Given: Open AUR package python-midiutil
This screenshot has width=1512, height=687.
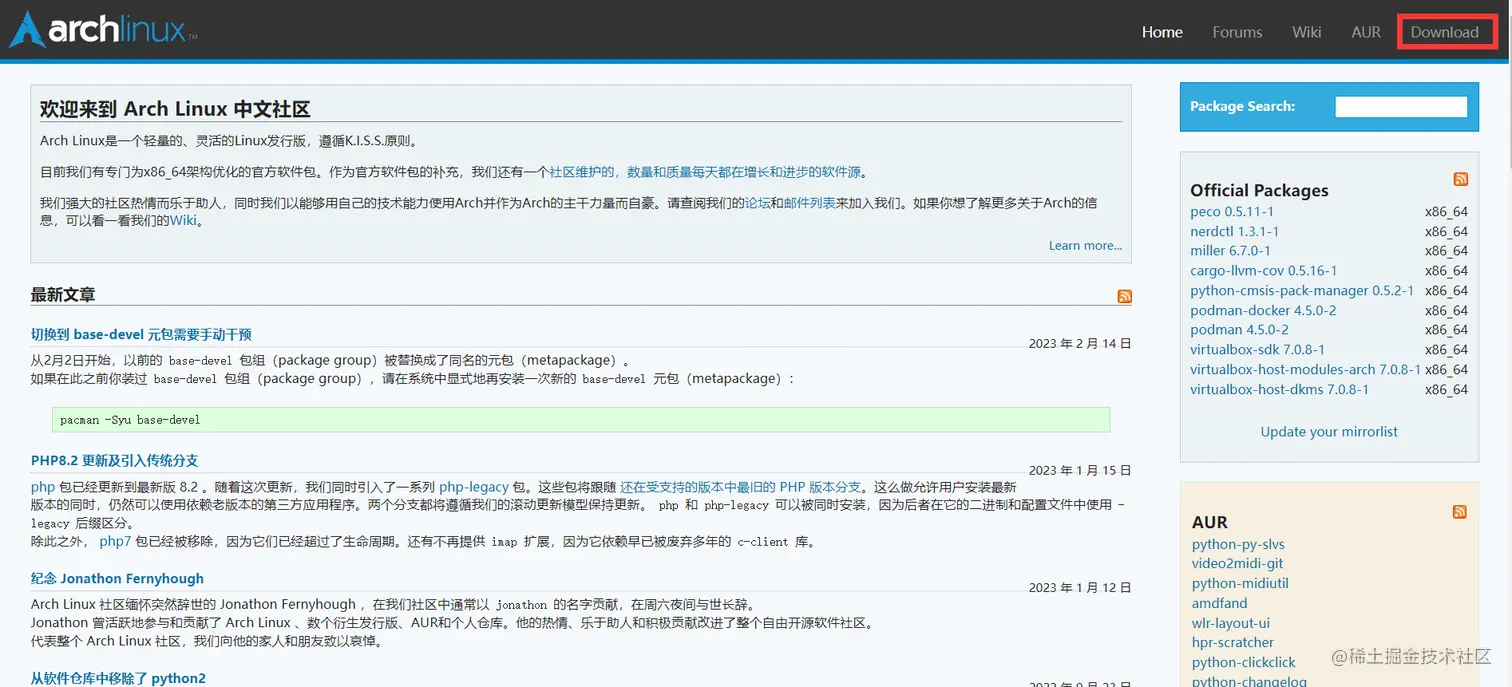Looking at the screenshot, I should pos(1240,583).
